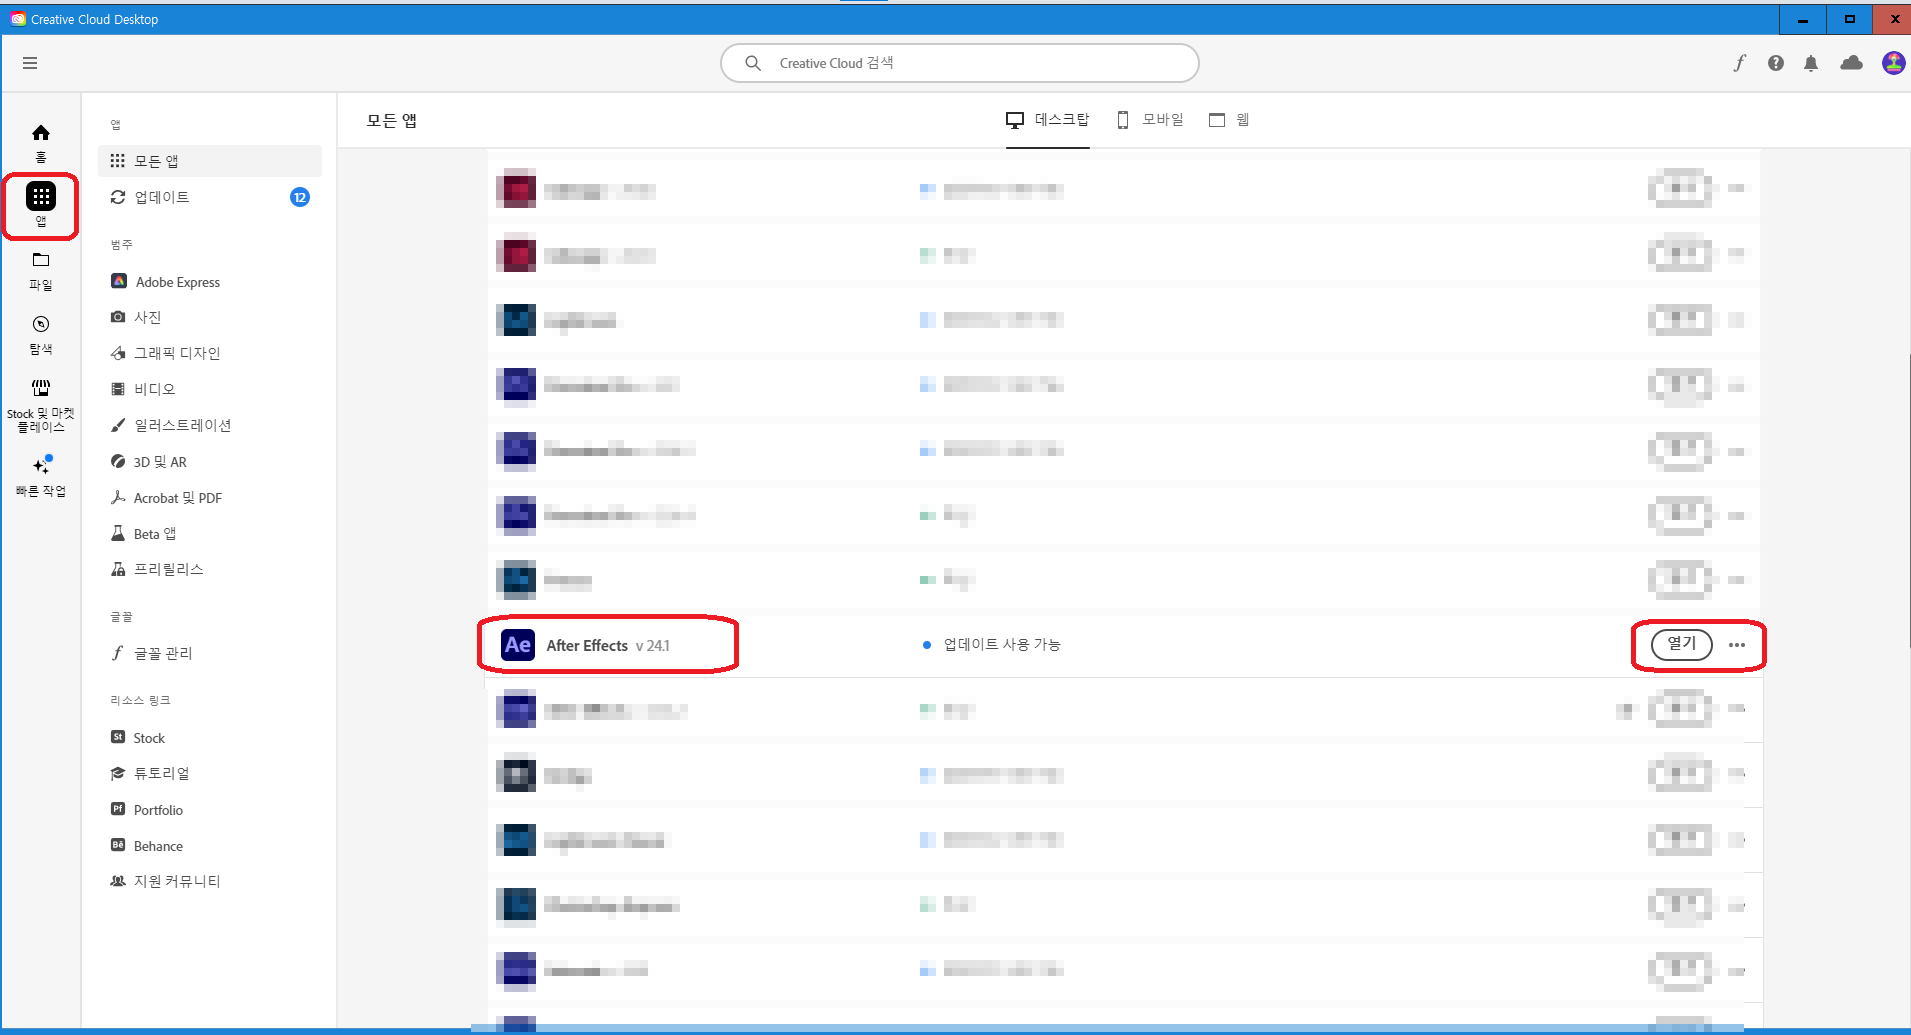Open more options for After Effects
1911x1035 pixels.
pos(1737,645)
